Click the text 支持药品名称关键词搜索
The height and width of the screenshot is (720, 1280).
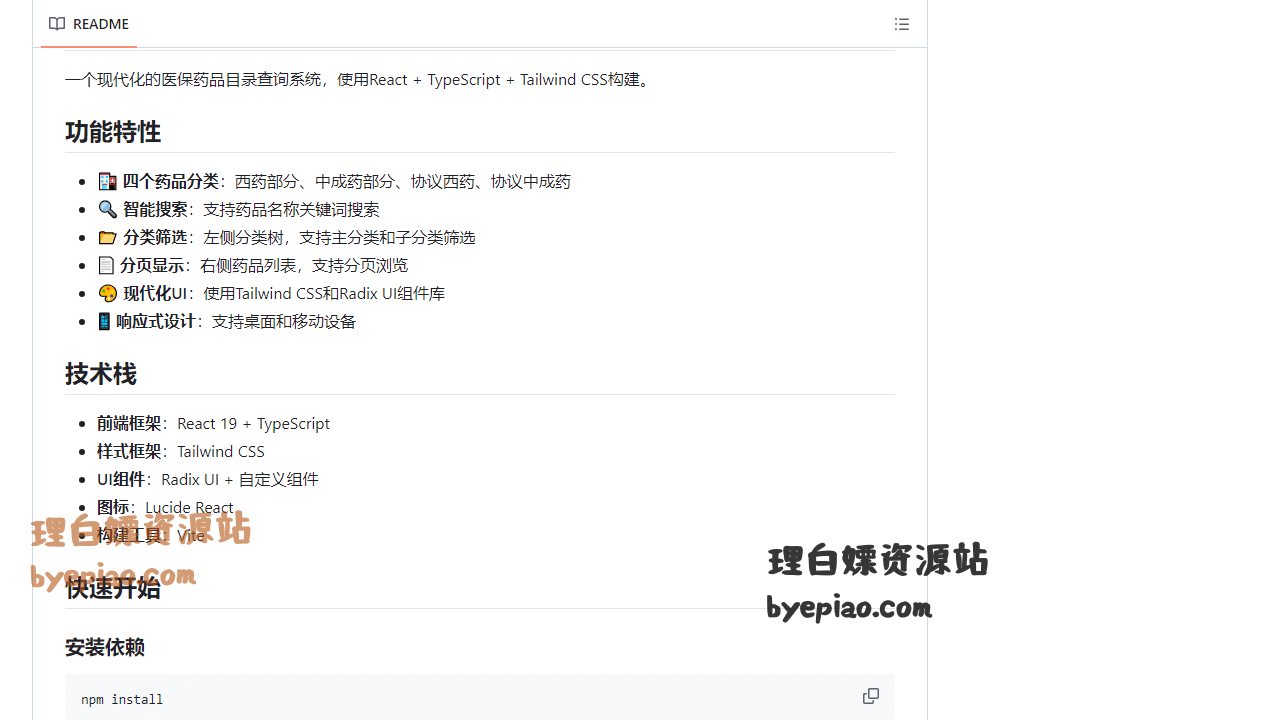[x=291, y=209]
